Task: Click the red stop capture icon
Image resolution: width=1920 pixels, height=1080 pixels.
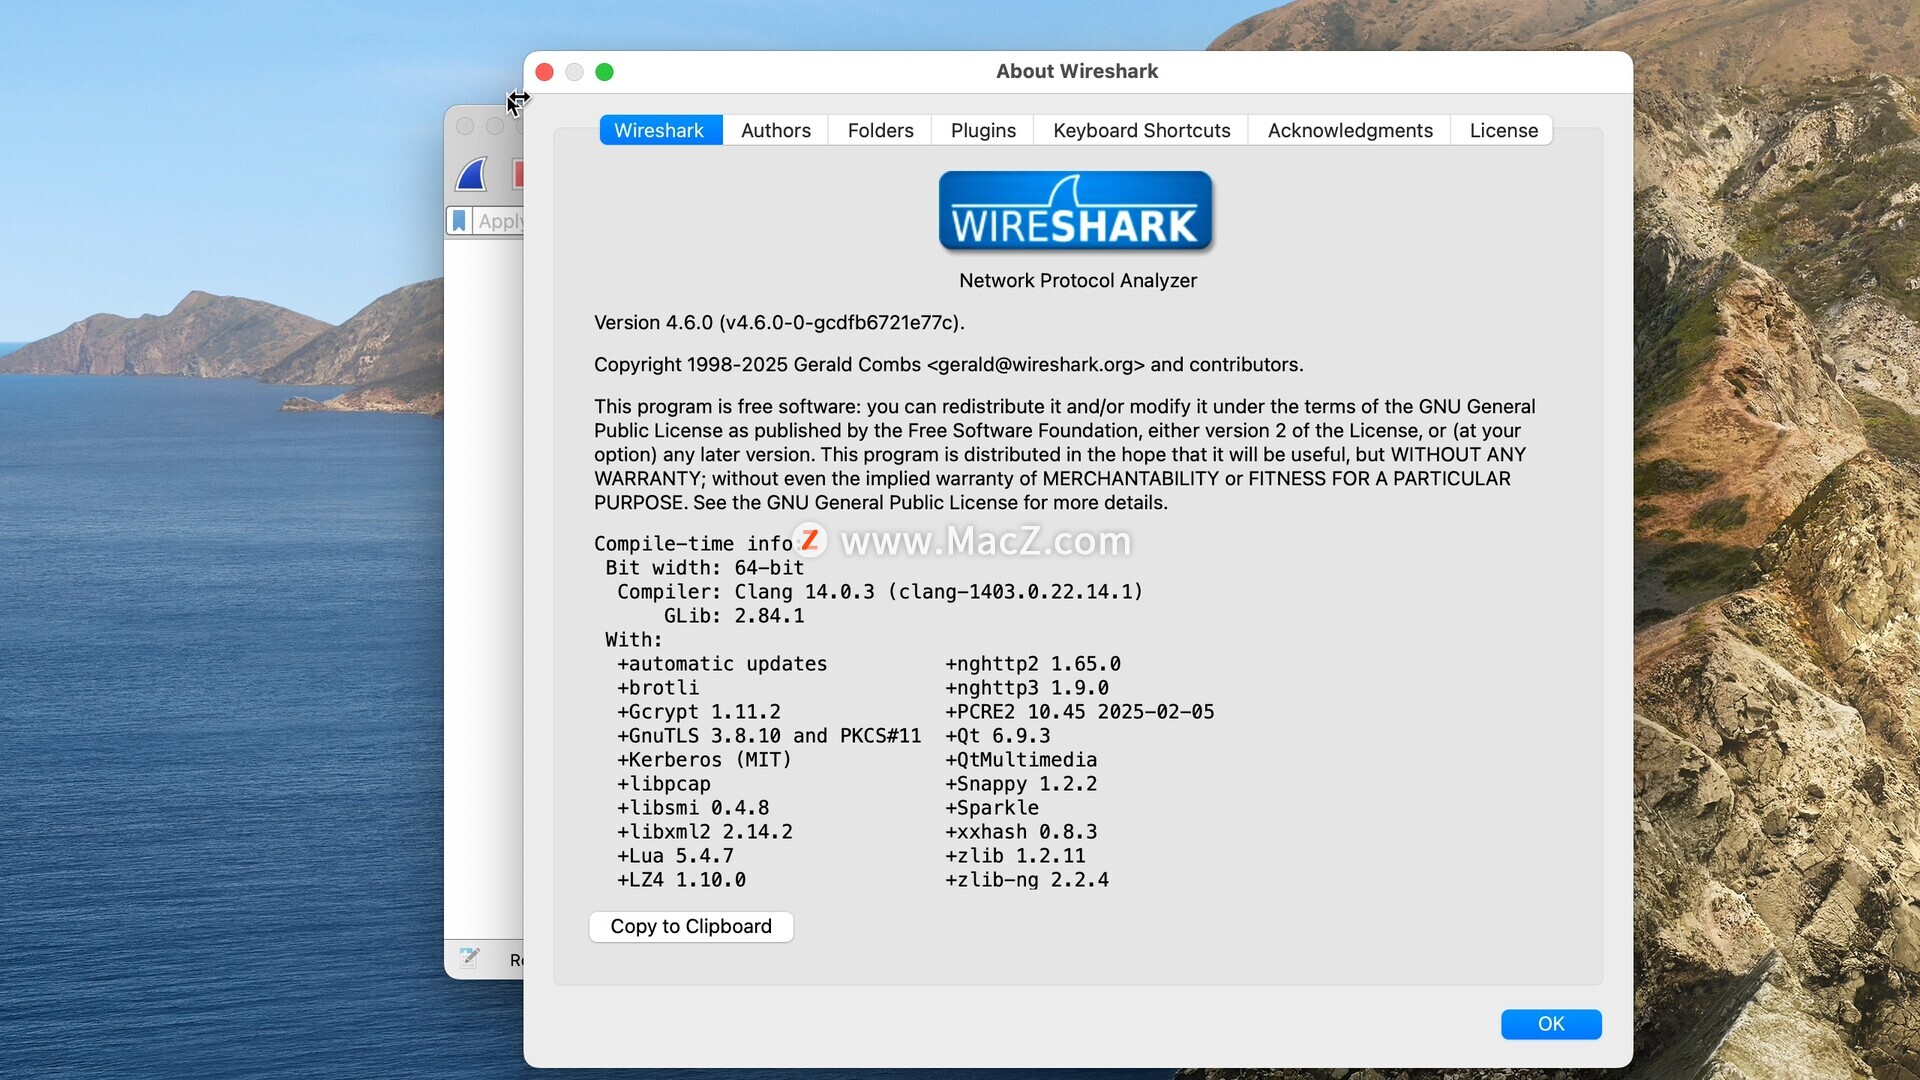Action: (518, 174)
